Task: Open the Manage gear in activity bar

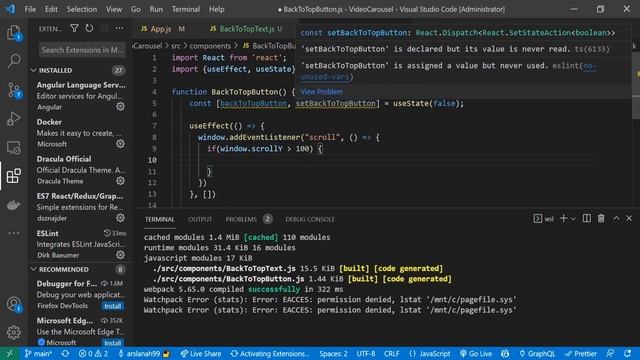Action: (x=13, y=332)
